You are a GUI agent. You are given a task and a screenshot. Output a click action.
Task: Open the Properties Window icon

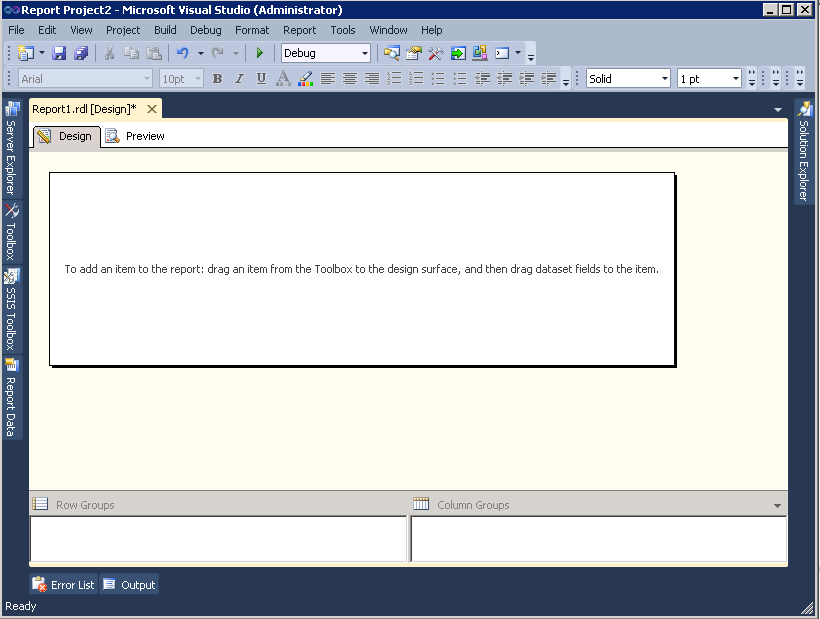coord(414,53)
